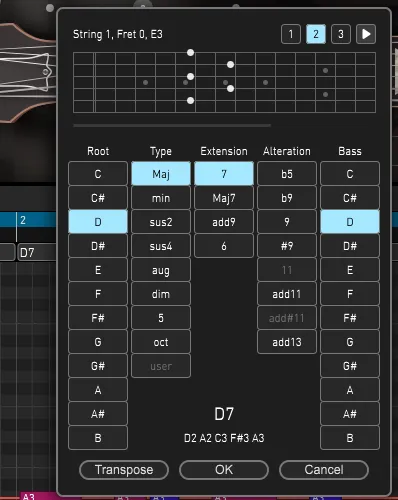Set Root to F#

click(98, 318)
